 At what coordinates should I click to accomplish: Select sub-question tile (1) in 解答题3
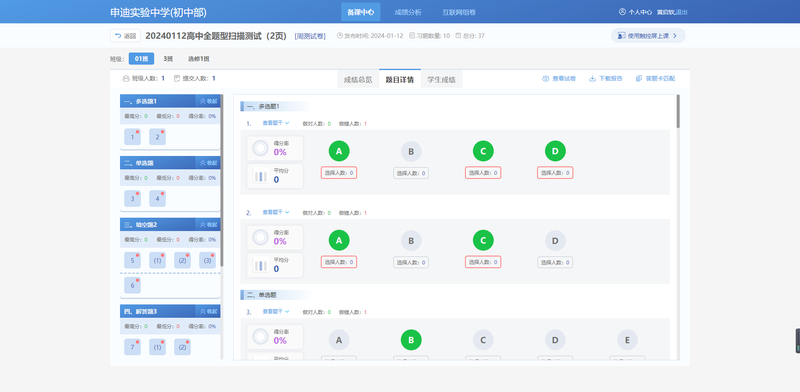pos(157,347)
